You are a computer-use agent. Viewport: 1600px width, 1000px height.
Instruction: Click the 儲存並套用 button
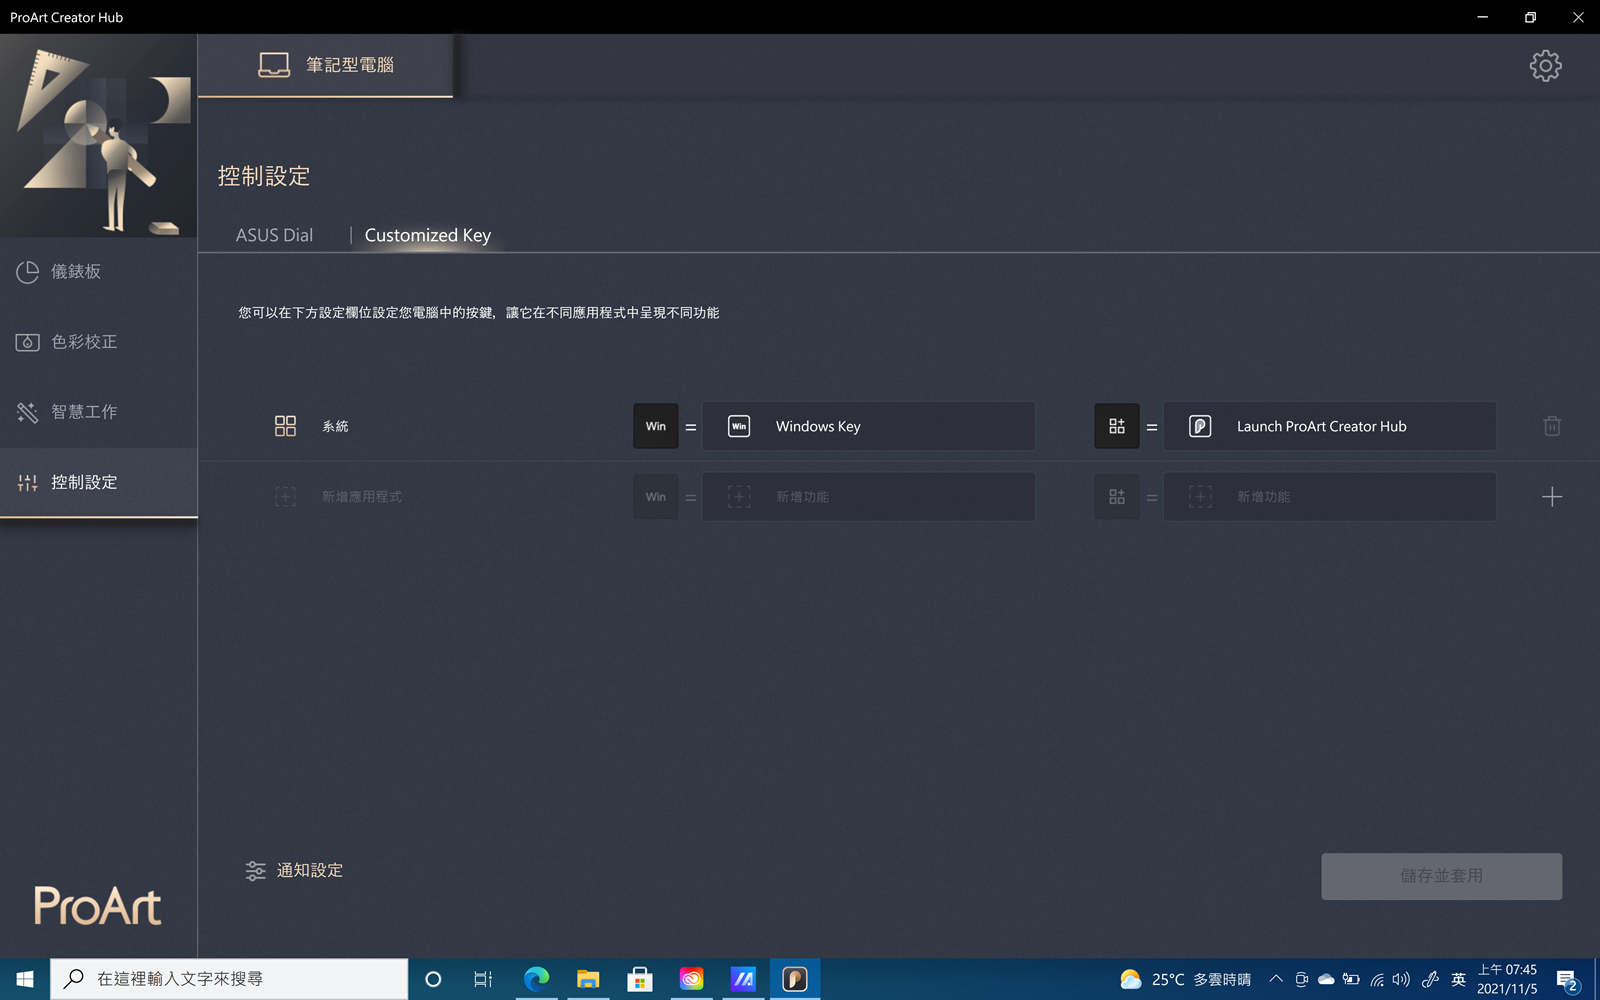pos(1441,876)
